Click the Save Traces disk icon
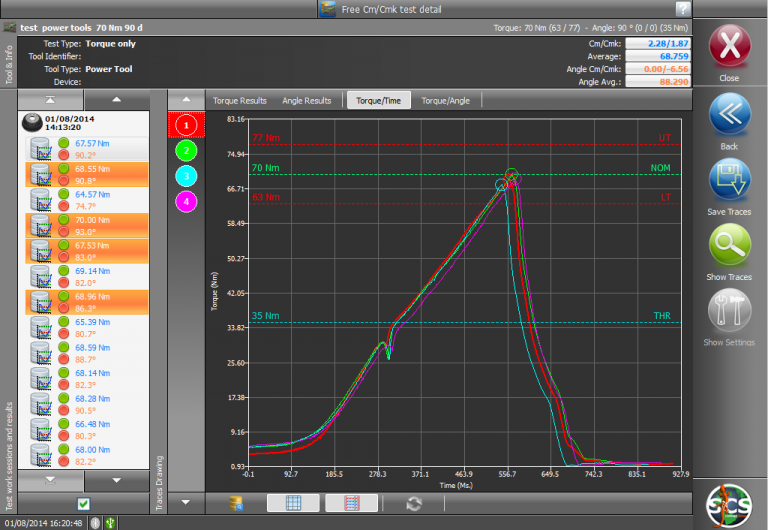 click(x=729, y=179)
